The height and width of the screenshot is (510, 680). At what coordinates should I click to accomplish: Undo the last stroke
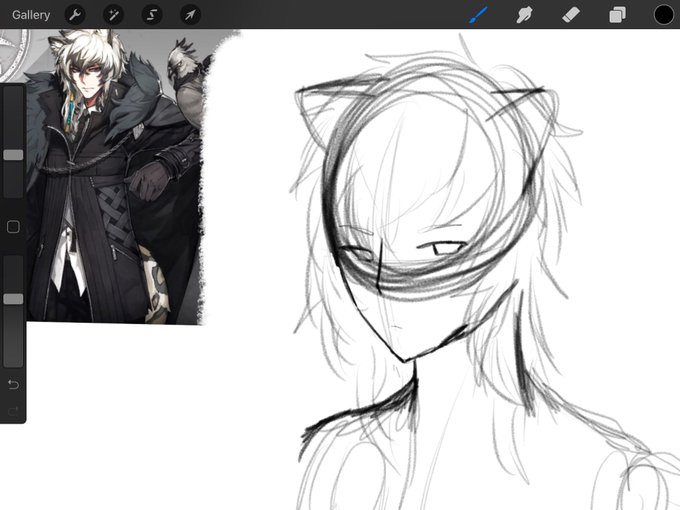click(13, 385)
